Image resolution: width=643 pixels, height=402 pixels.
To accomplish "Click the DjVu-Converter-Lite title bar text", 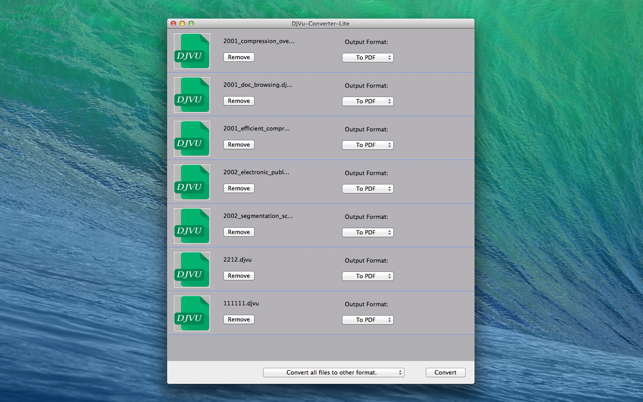I will click(x=320, y=24).
